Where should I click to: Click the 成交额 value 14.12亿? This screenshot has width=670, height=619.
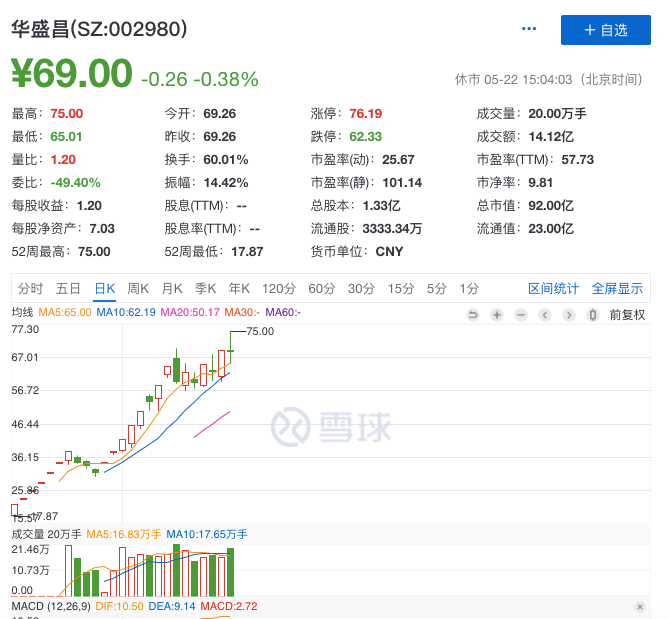pos(551,137)
